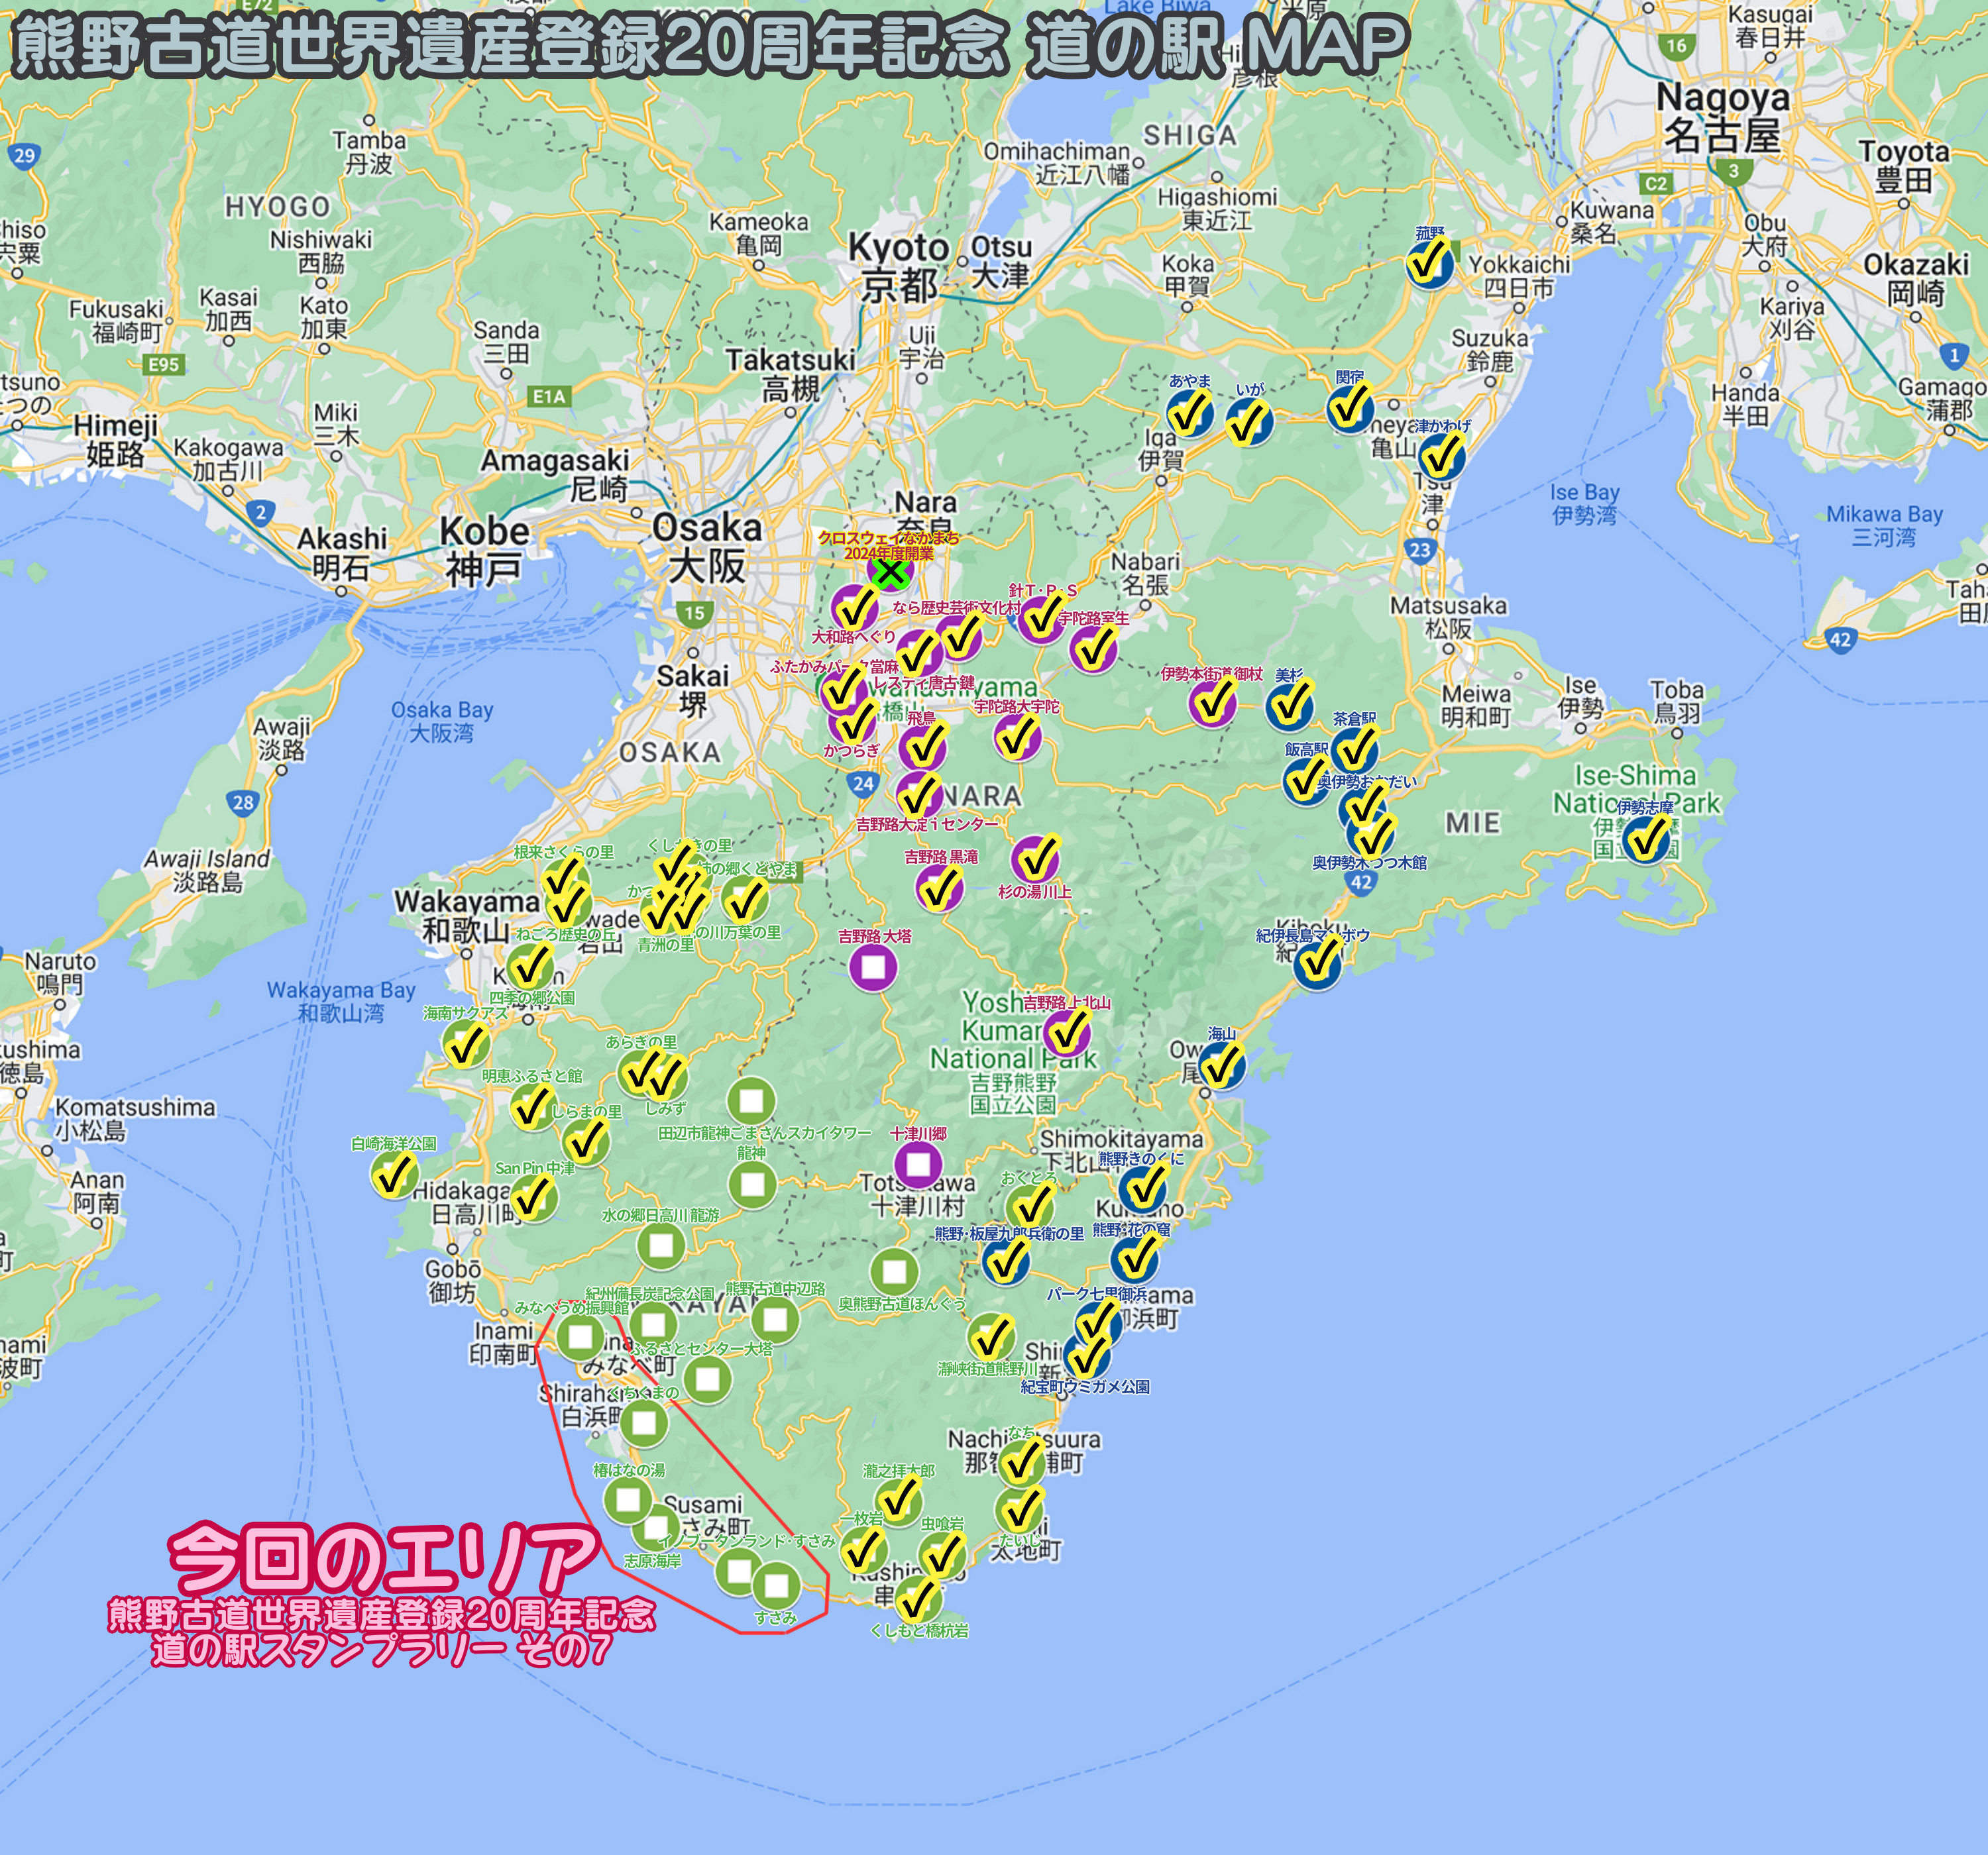
Task: Select the あやま blue checkmark marker
Action: coord(1190,413)
